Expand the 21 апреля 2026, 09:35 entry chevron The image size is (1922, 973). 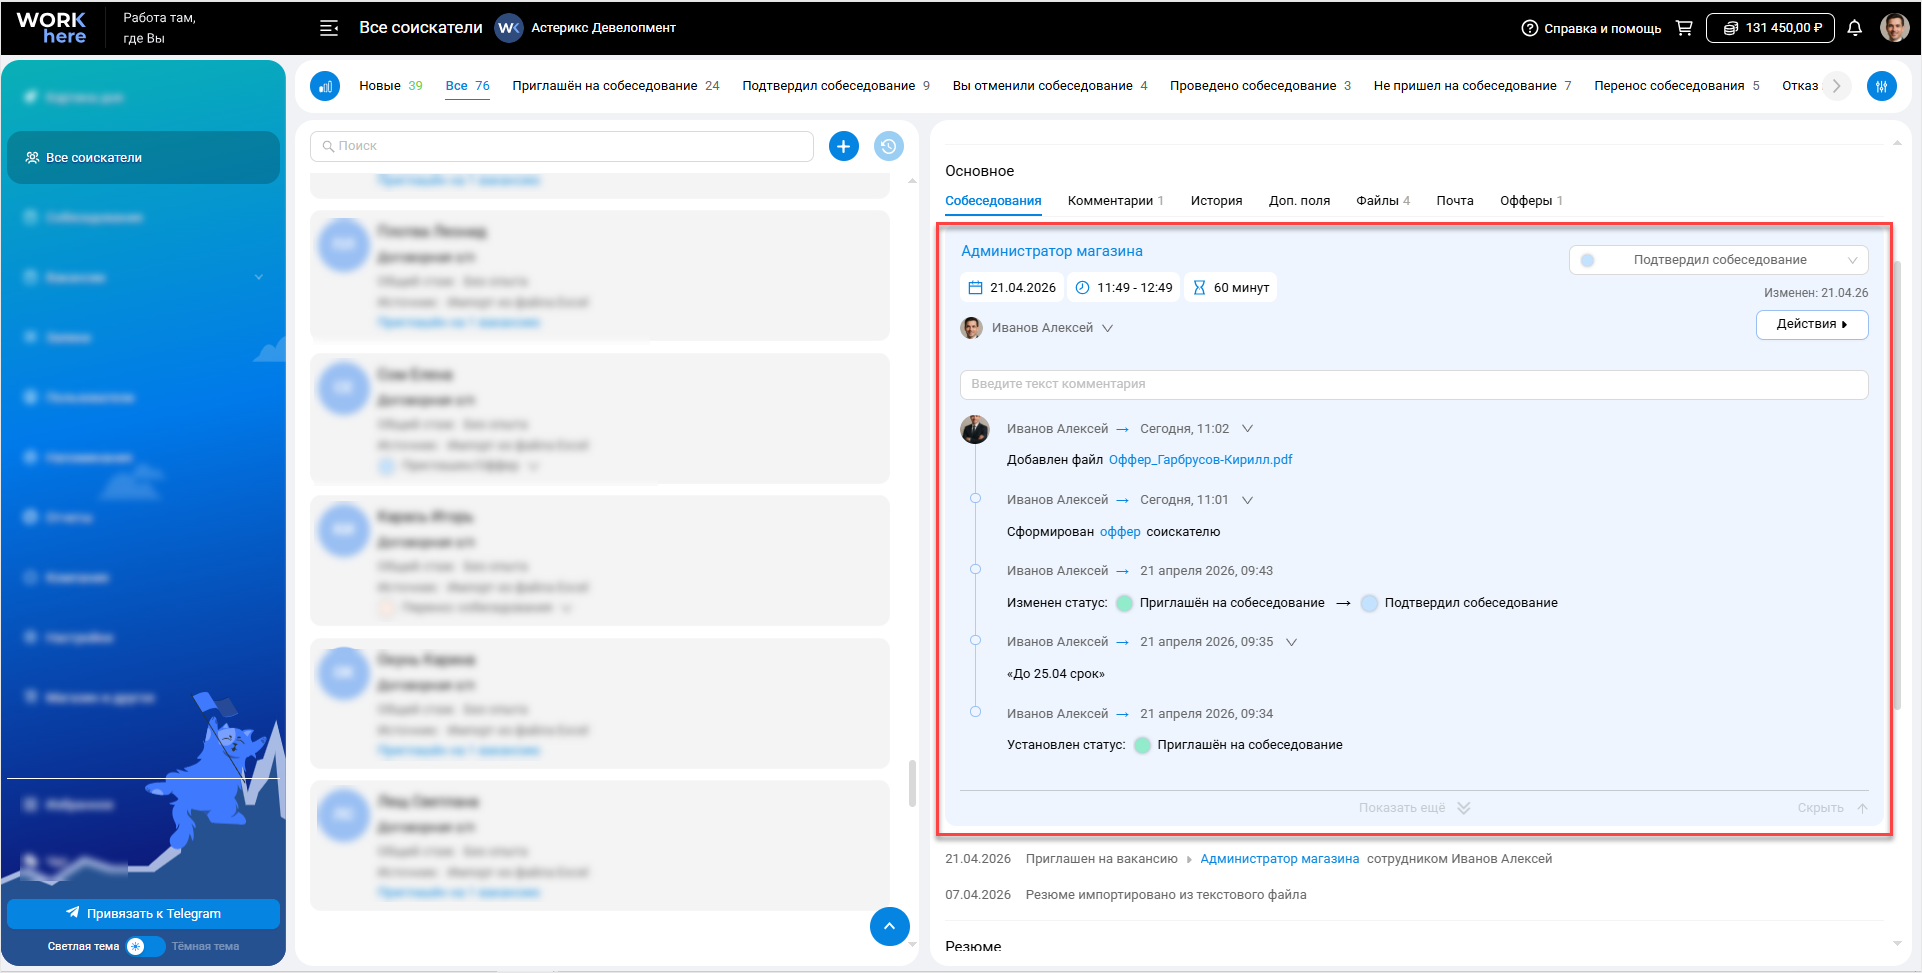click(1291, 642)
